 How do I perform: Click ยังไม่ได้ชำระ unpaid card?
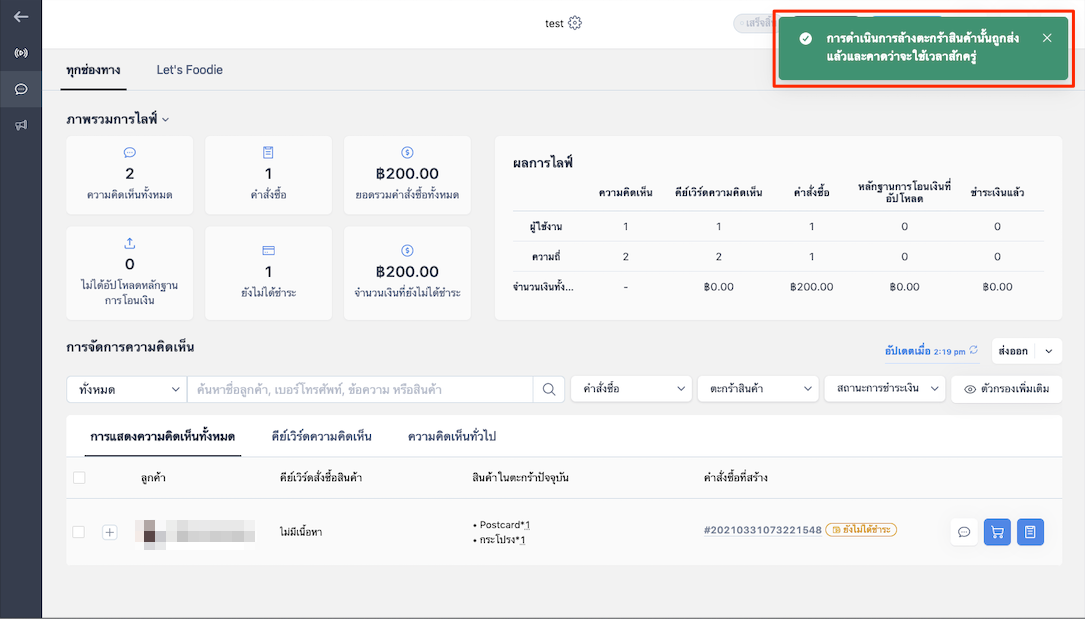[268, 273]
